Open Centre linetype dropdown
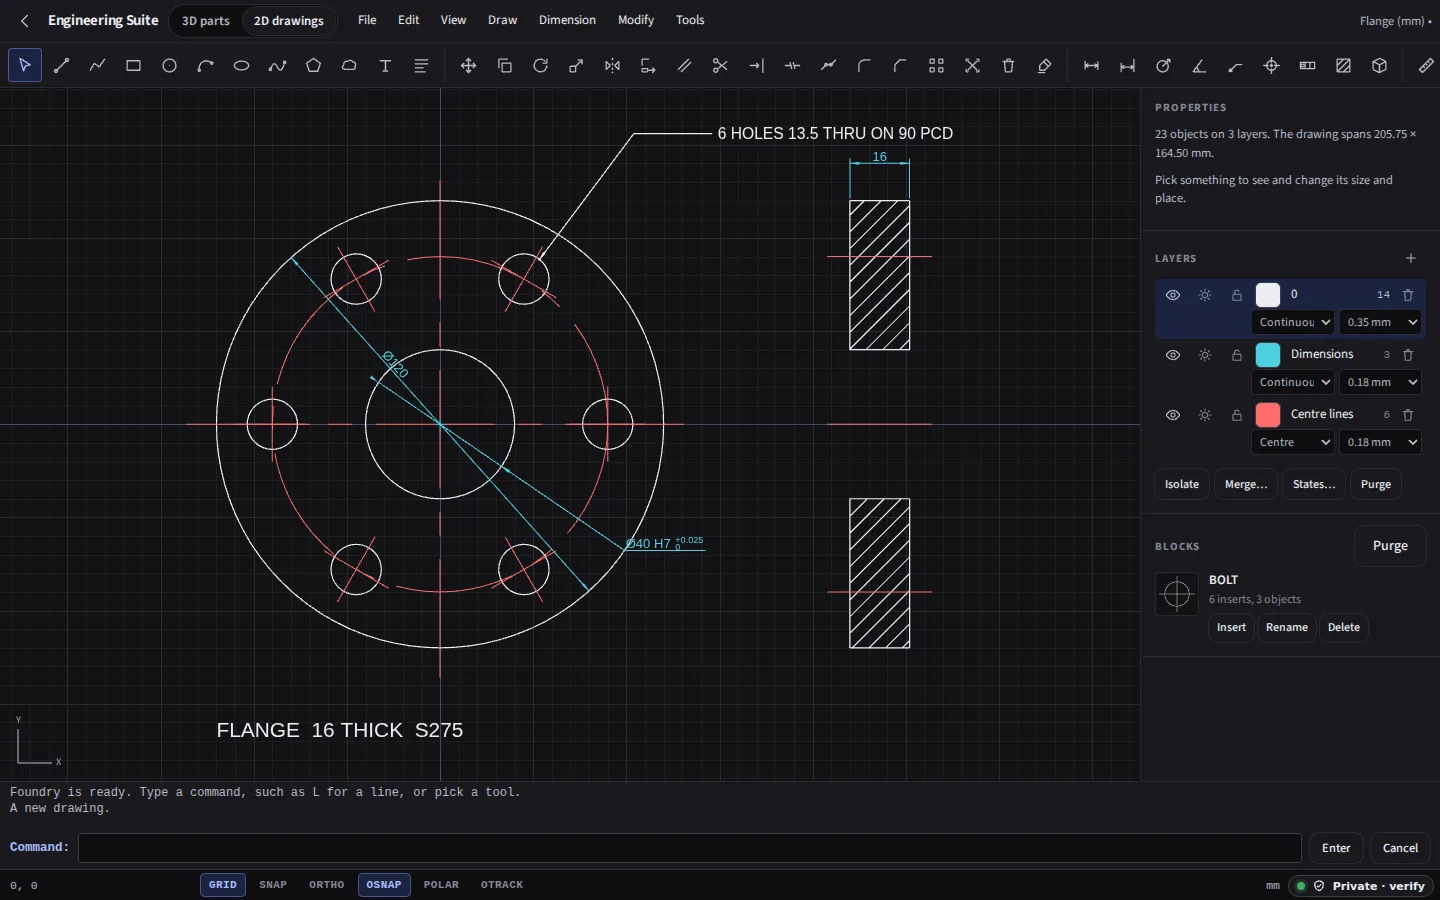The width and height of the screenshot is (1440, 900). 1293,442
